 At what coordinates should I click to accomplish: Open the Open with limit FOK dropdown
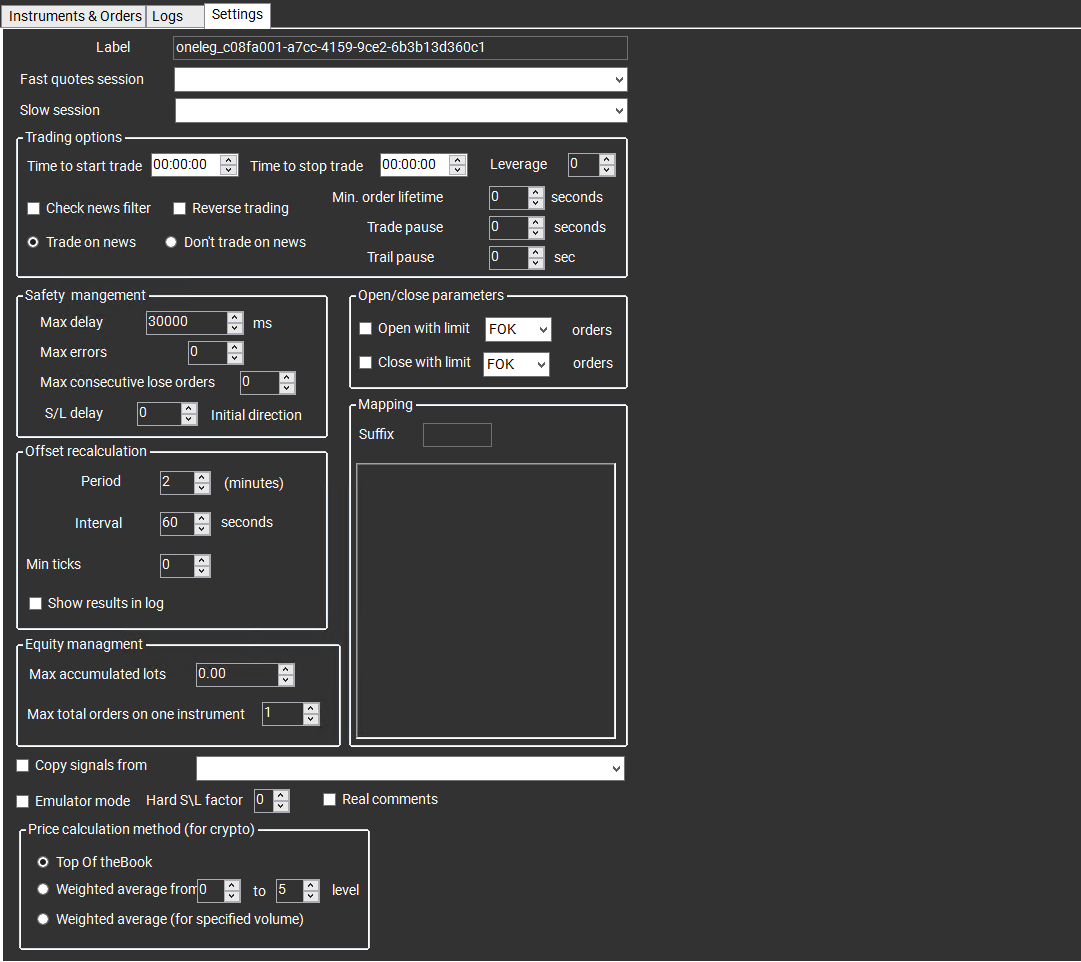click(x=518, y=329)
